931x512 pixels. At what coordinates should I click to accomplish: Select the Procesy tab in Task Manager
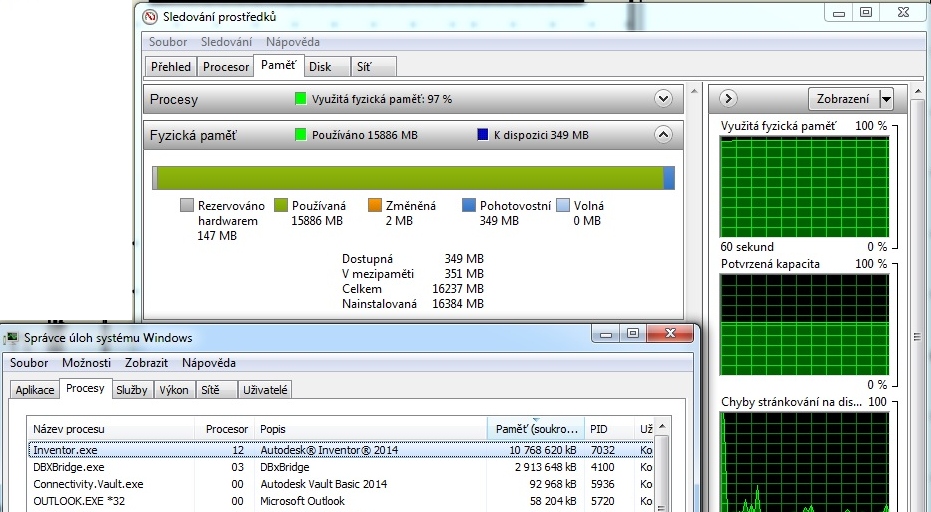pos(86,388)
